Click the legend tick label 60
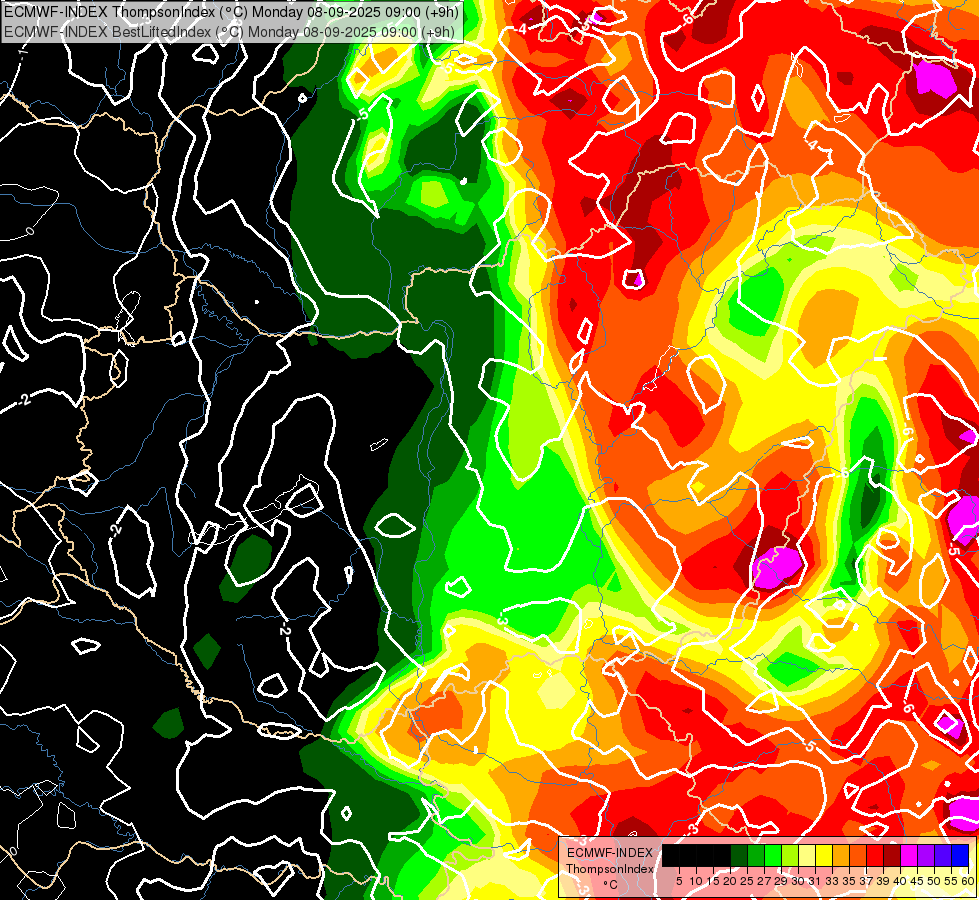Image resolution: width=979 pixels, height=900 pixels. pyautogui.click(x=968, y=881)
